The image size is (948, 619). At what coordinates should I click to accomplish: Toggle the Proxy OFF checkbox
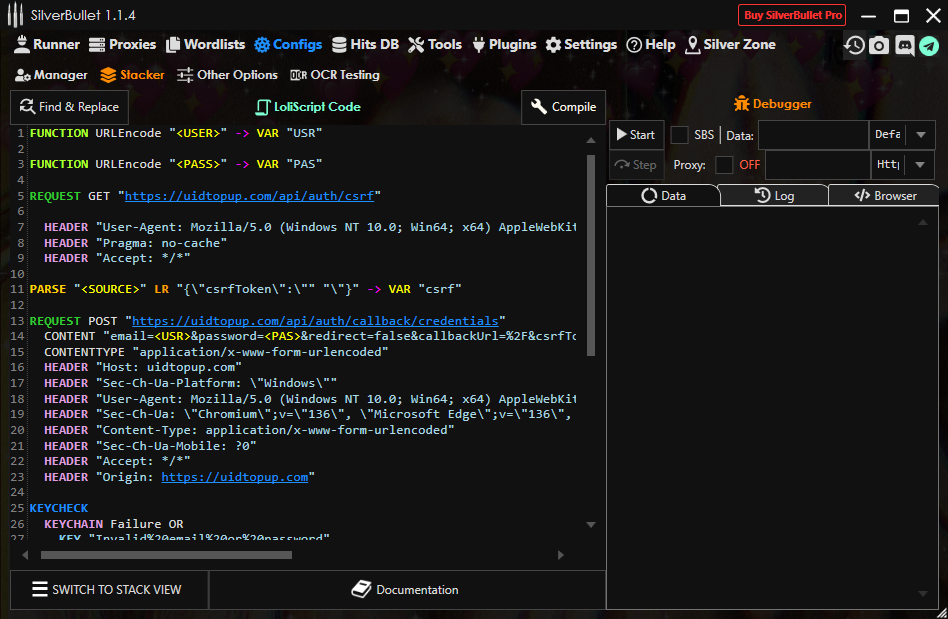[725, 165]
